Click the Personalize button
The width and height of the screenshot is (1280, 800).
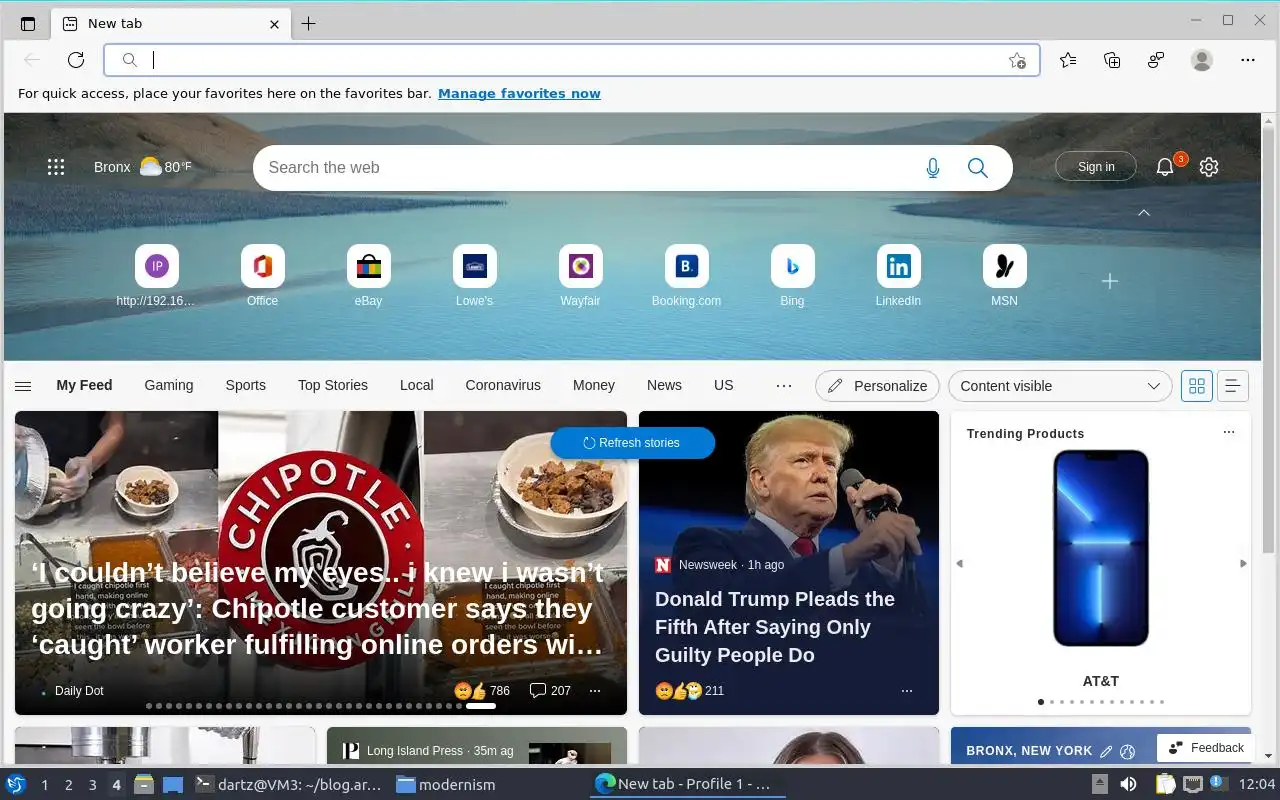(878, 386)
